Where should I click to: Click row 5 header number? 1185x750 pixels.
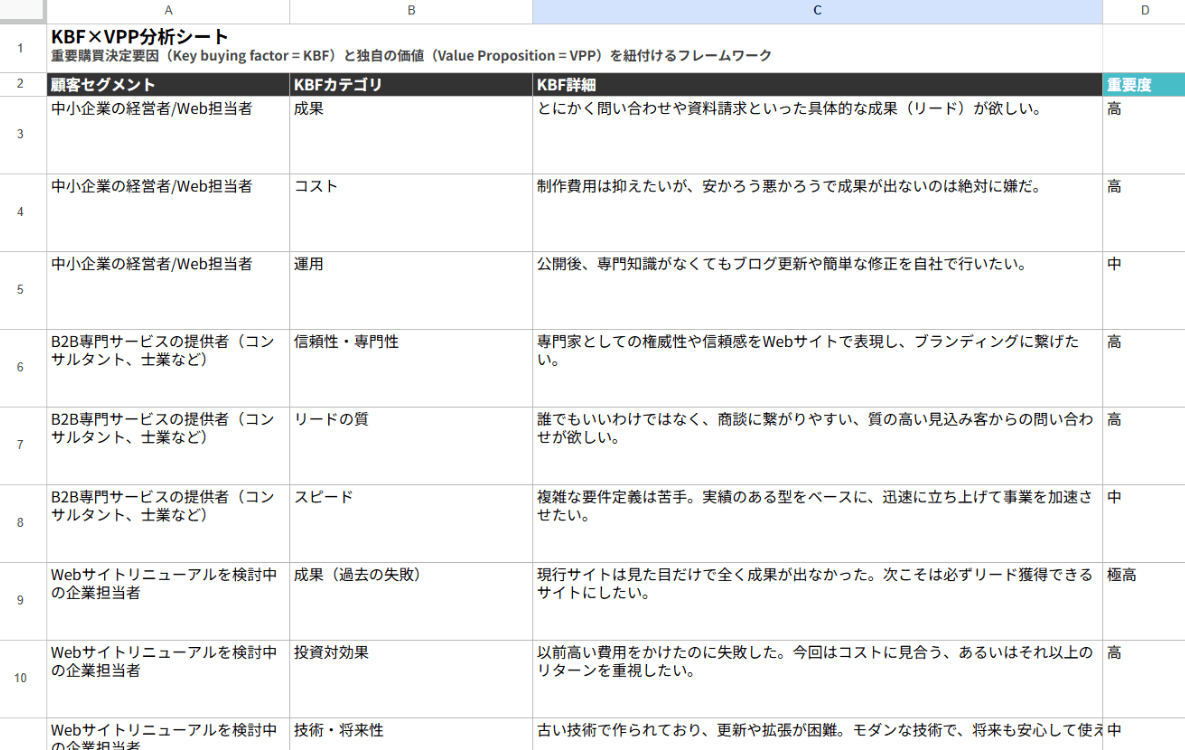point(22,290)
